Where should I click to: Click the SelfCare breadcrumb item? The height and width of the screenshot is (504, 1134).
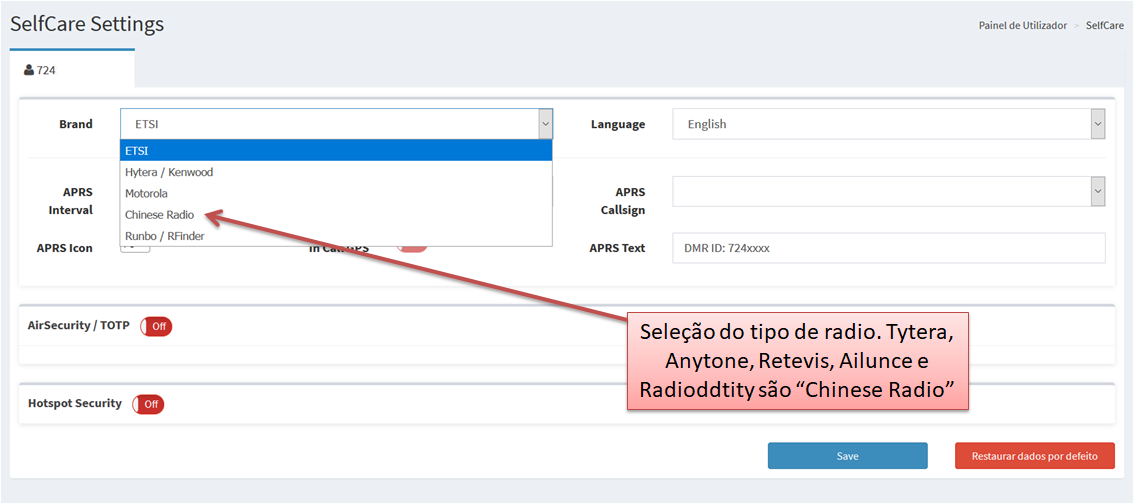(x=1104, y=25)
